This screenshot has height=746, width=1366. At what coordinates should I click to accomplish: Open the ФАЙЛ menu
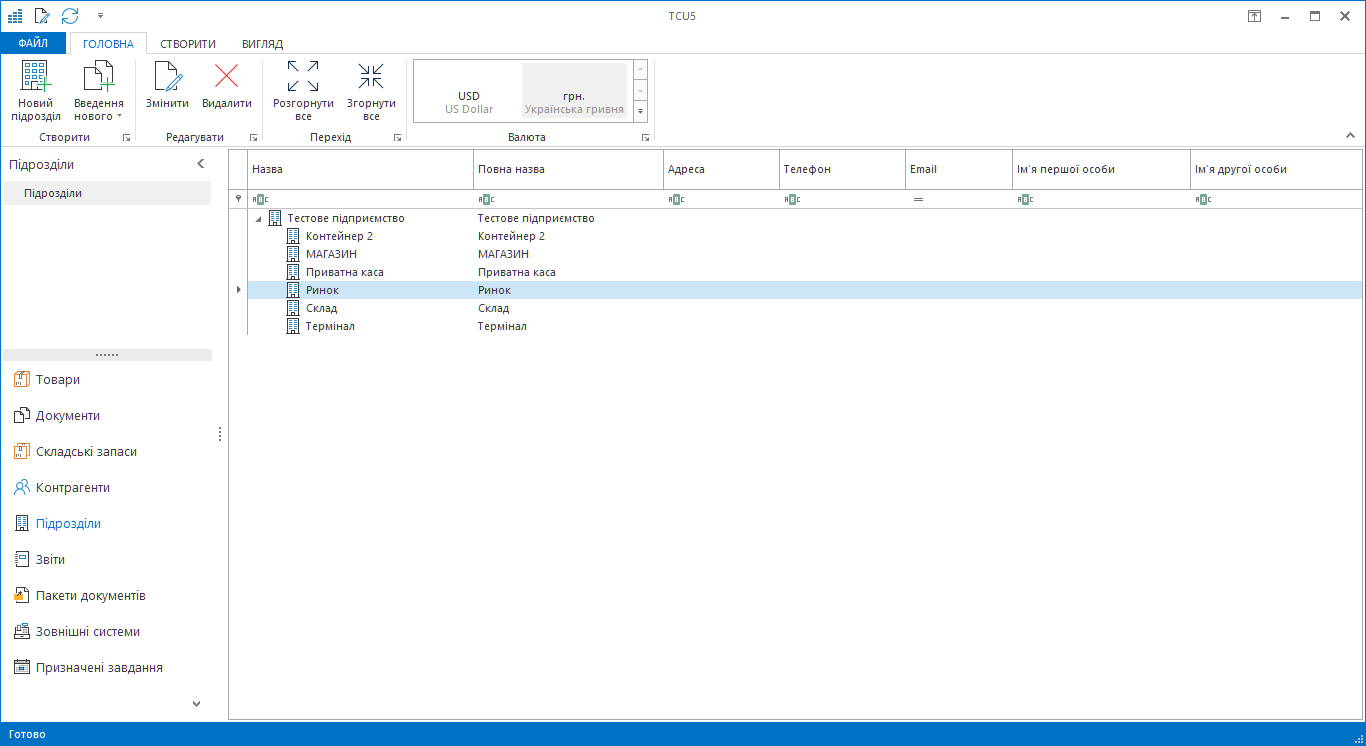pos(33,43)
